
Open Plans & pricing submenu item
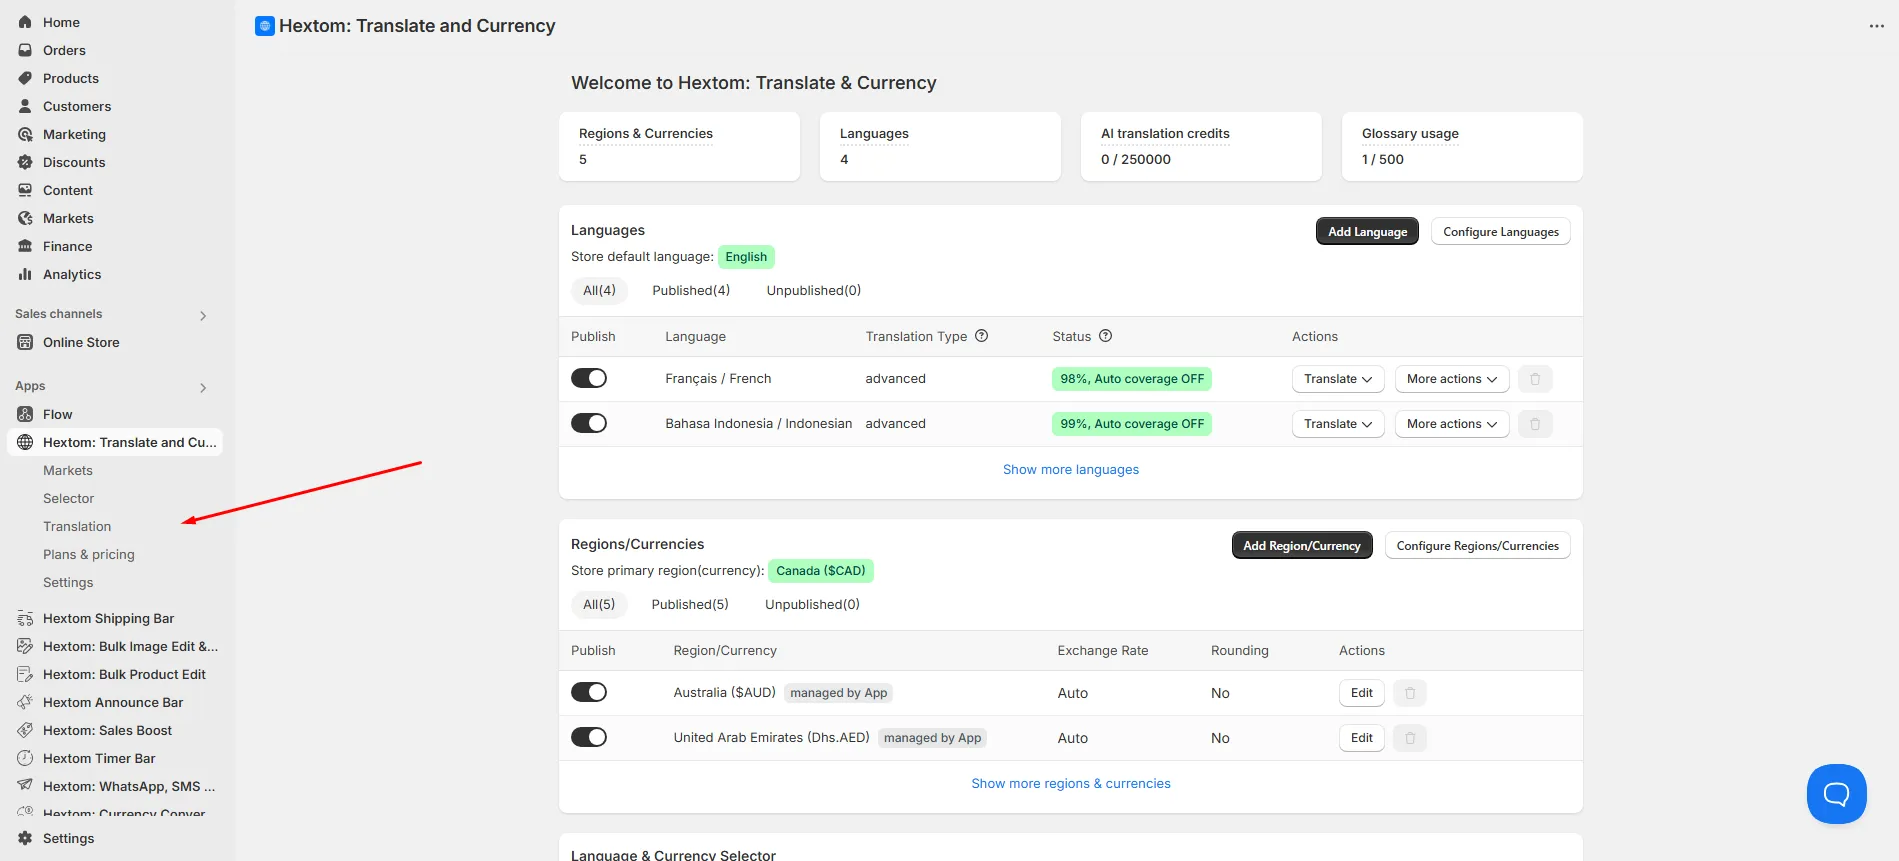point(89,554)
